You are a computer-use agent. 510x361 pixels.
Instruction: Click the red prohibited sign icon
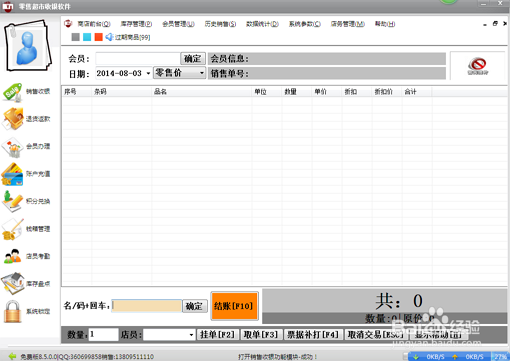click(477, 66)
